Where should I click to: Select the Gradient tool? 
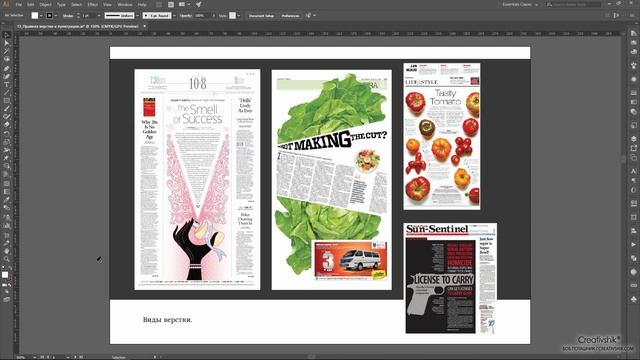7,191
